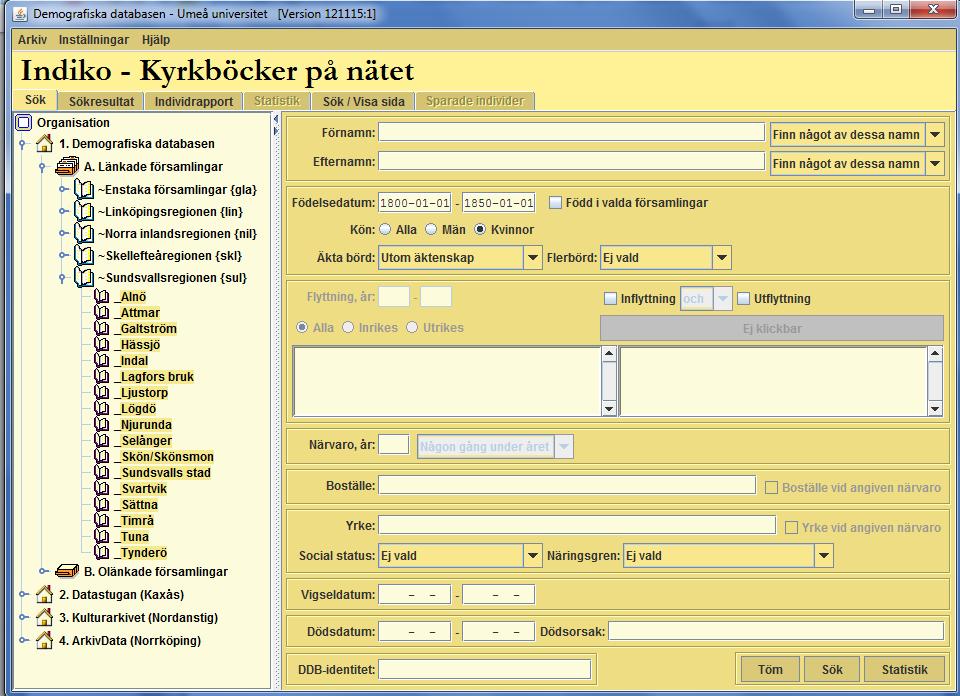Select the Svartvik parish in tree
The height and width of the screenshot is (696, 960).
144,488
